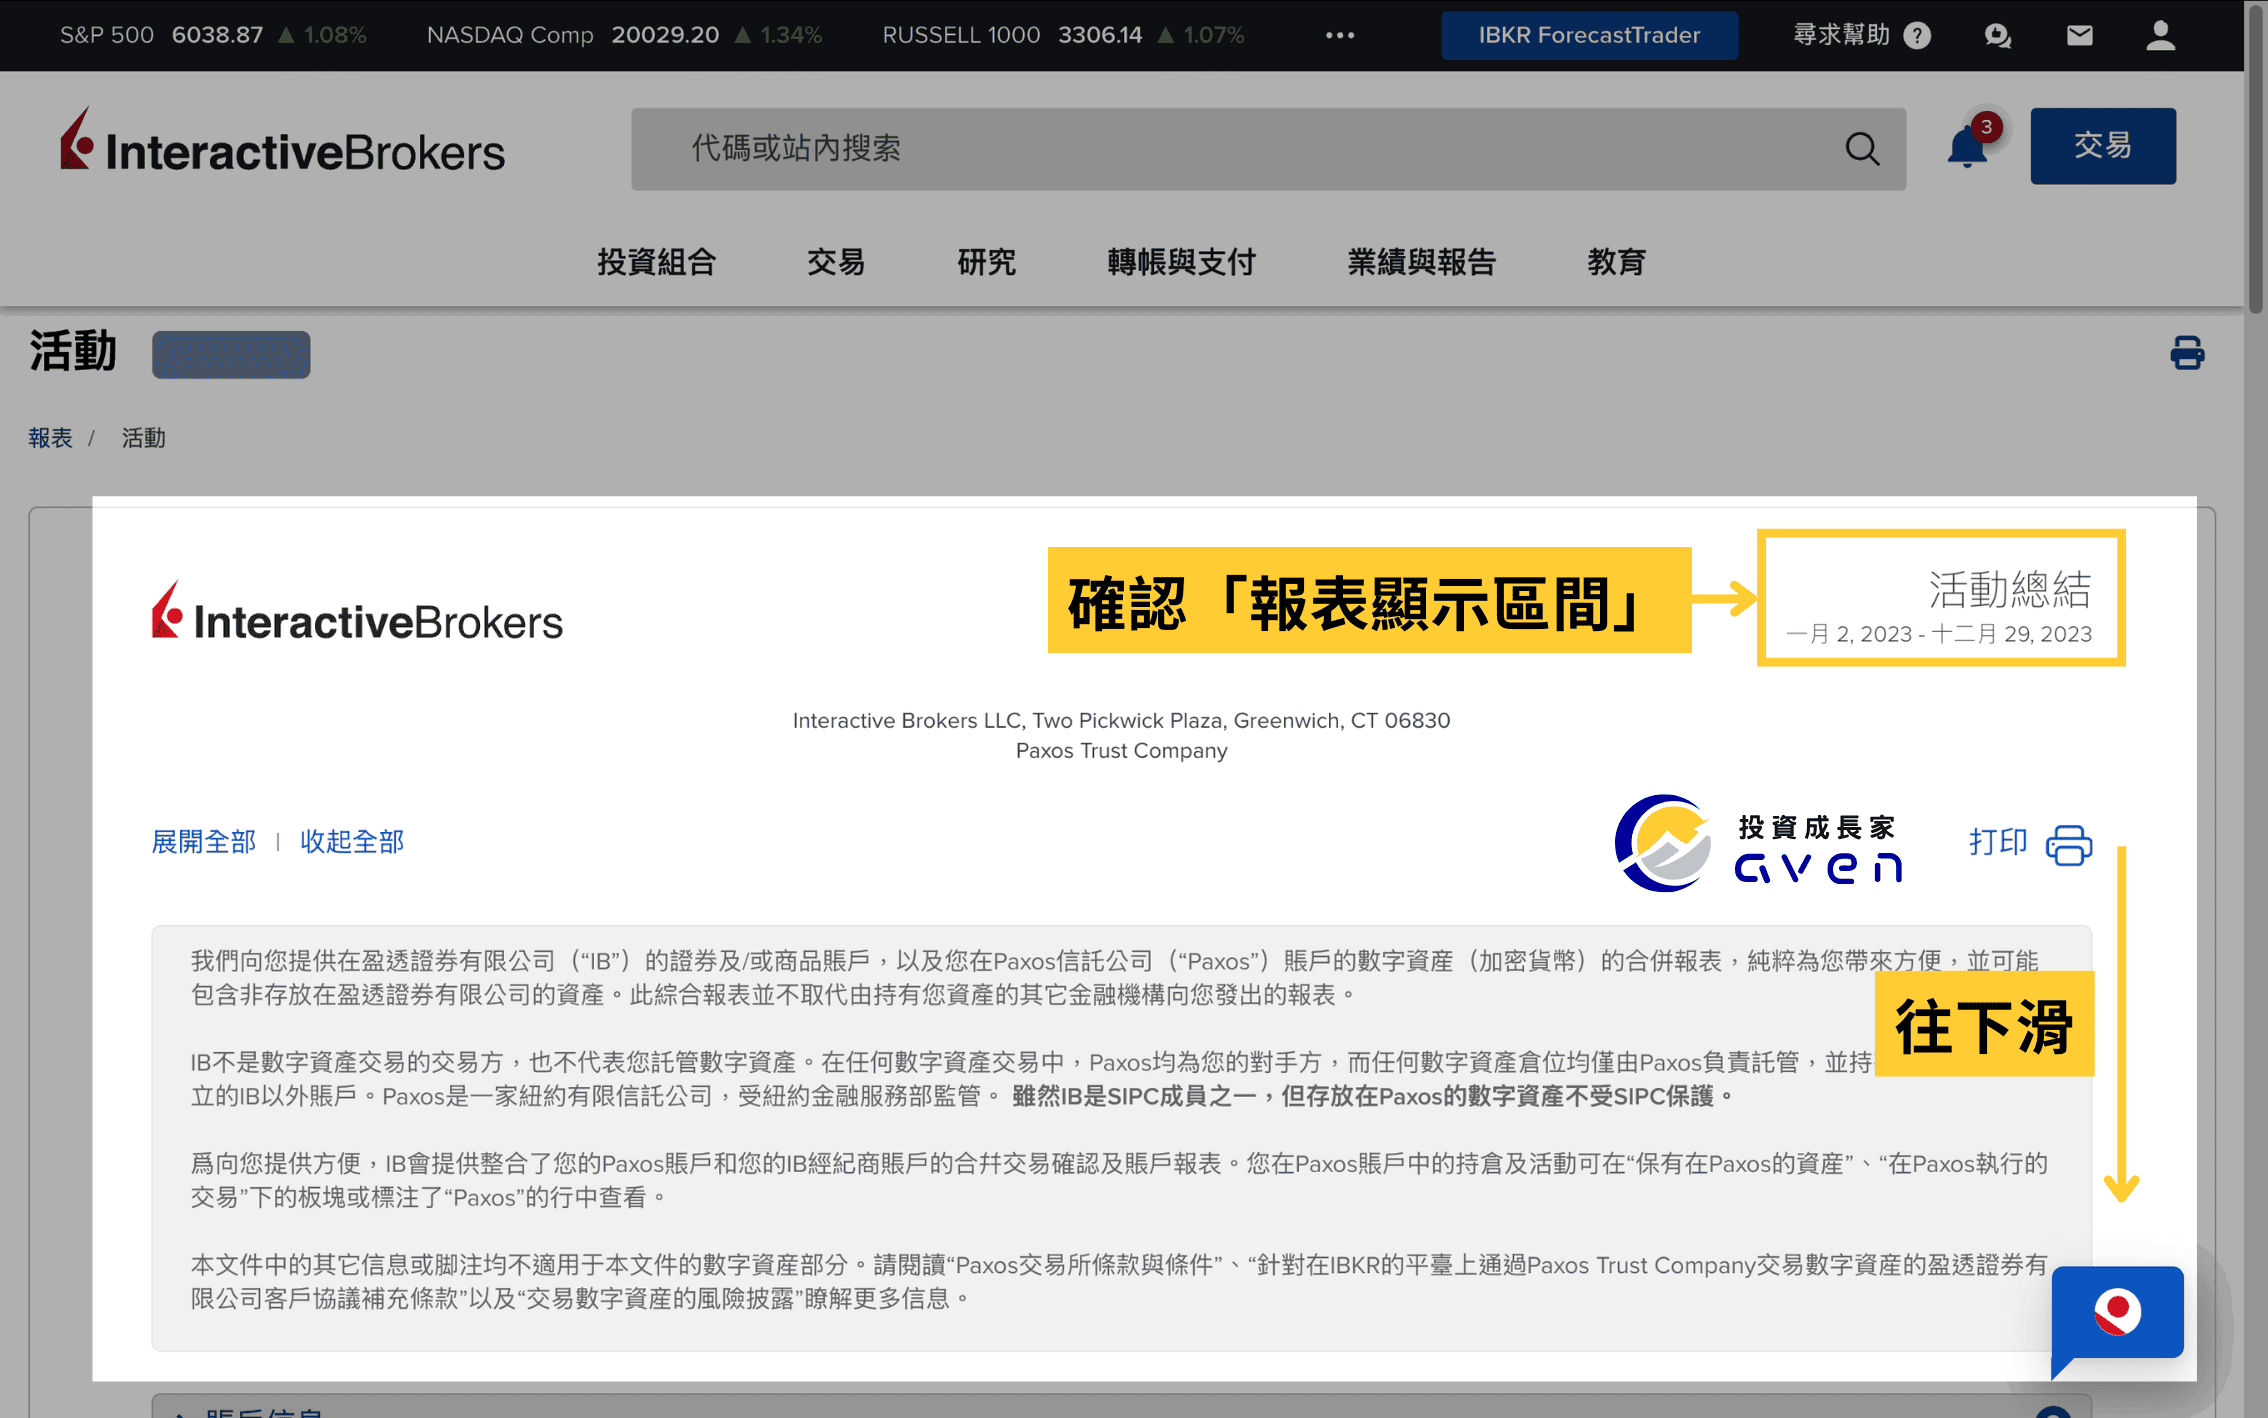2268x1418 pixels.
Task: Open the ellipsis menu for more indices
Action: (x=1339, y=35)
